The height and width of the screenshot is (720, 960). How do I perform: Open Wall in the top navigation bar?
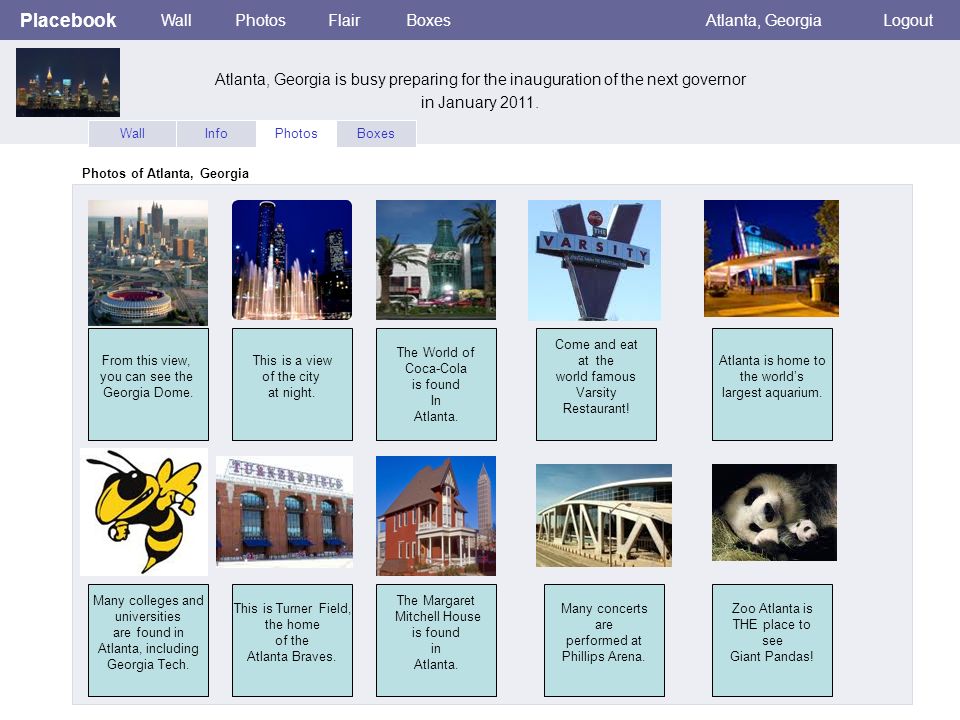pos(176,20)
